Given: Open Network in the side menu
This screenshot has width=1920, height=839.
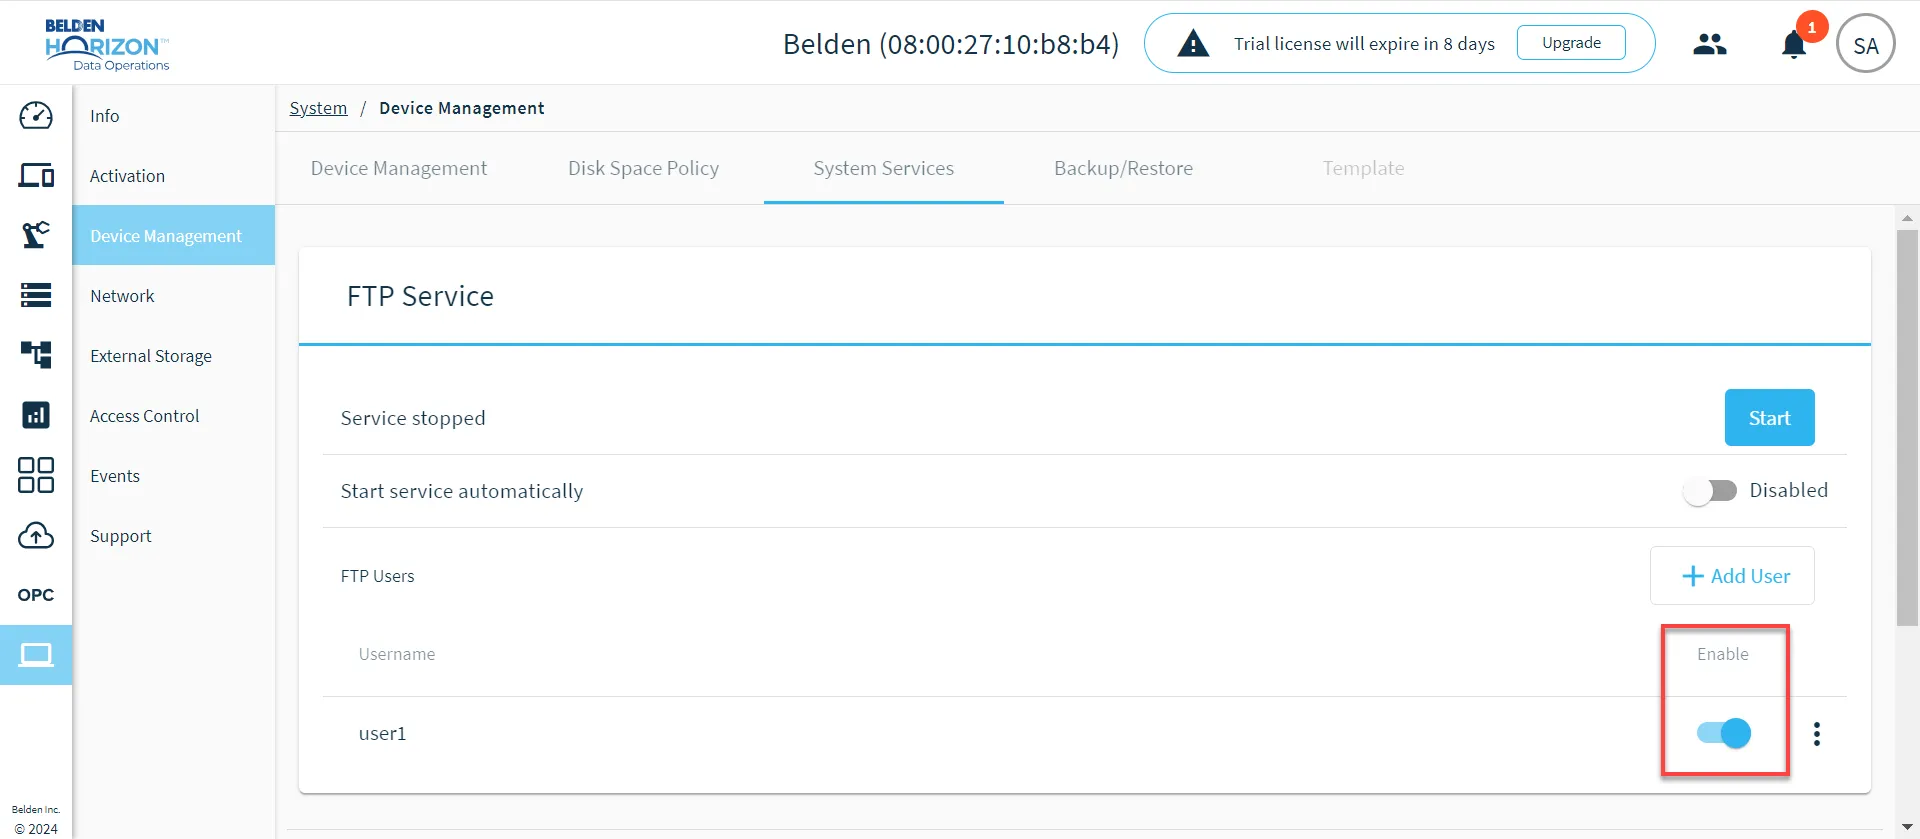Looking at the screenshot, I should 174,296.
